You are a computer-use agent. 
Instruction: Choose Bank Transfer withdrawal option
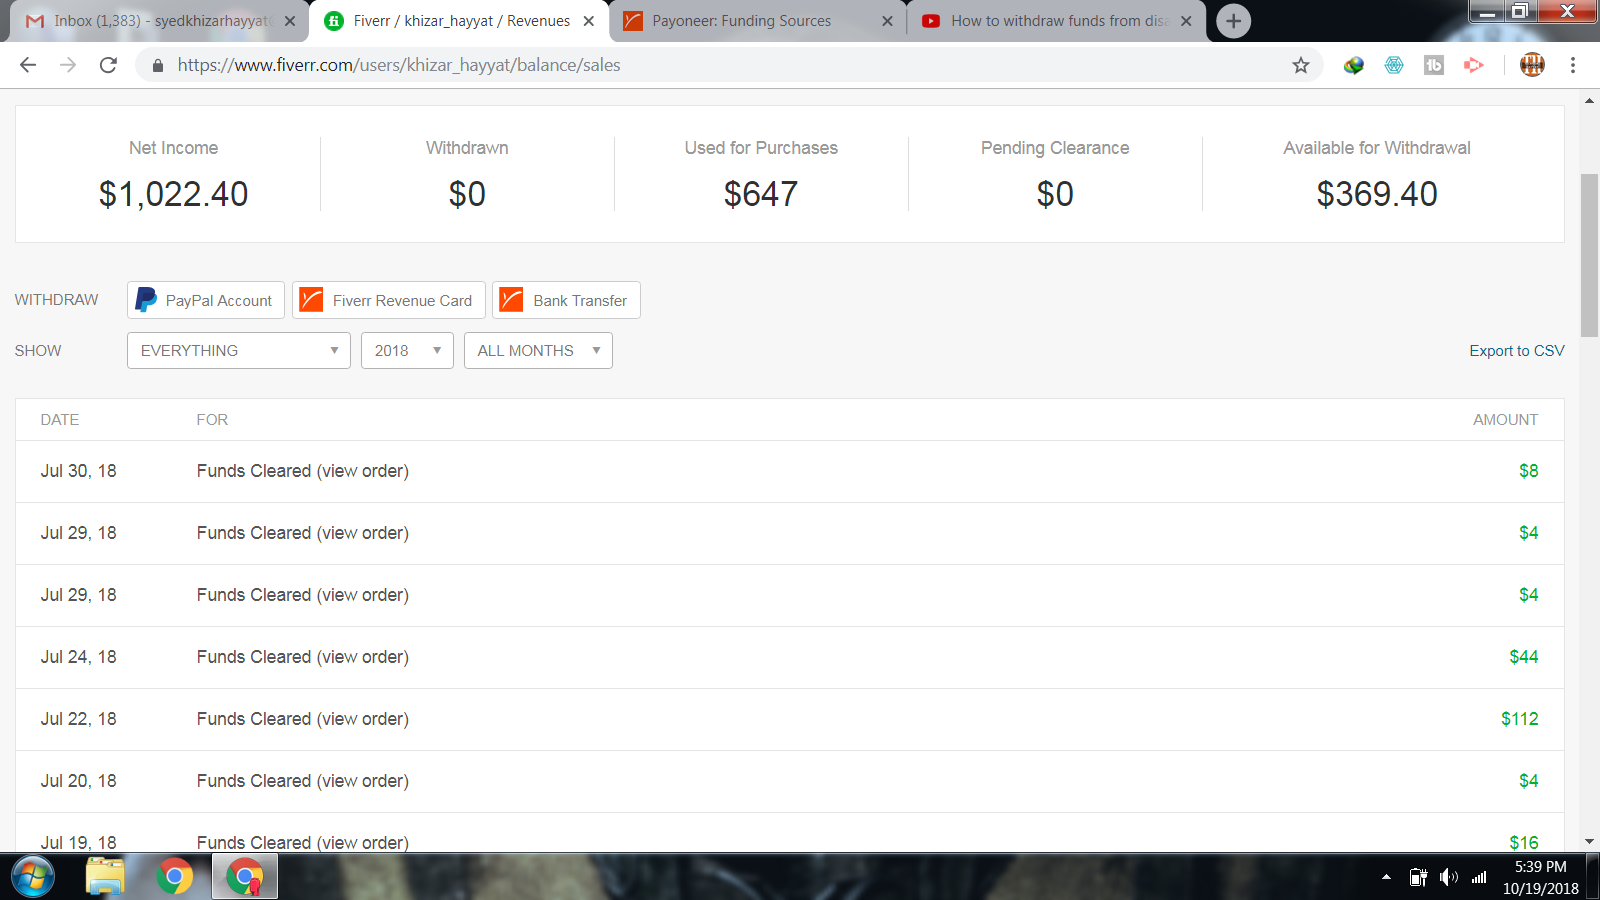pos(566,300)
